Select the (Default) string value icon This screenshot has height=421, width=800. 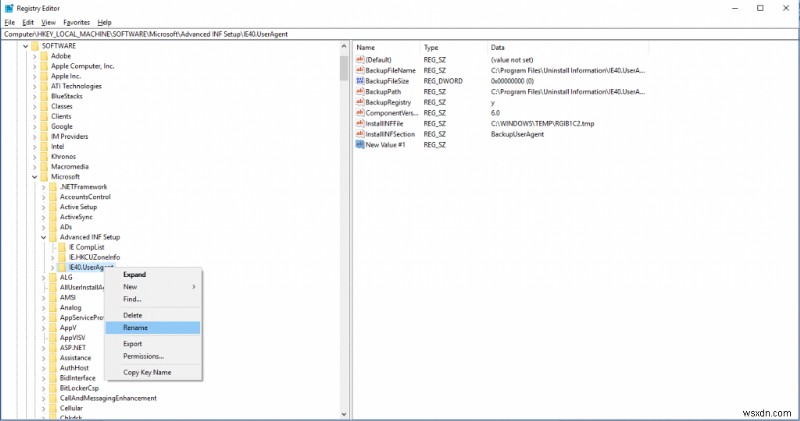(x=360, y=60)
